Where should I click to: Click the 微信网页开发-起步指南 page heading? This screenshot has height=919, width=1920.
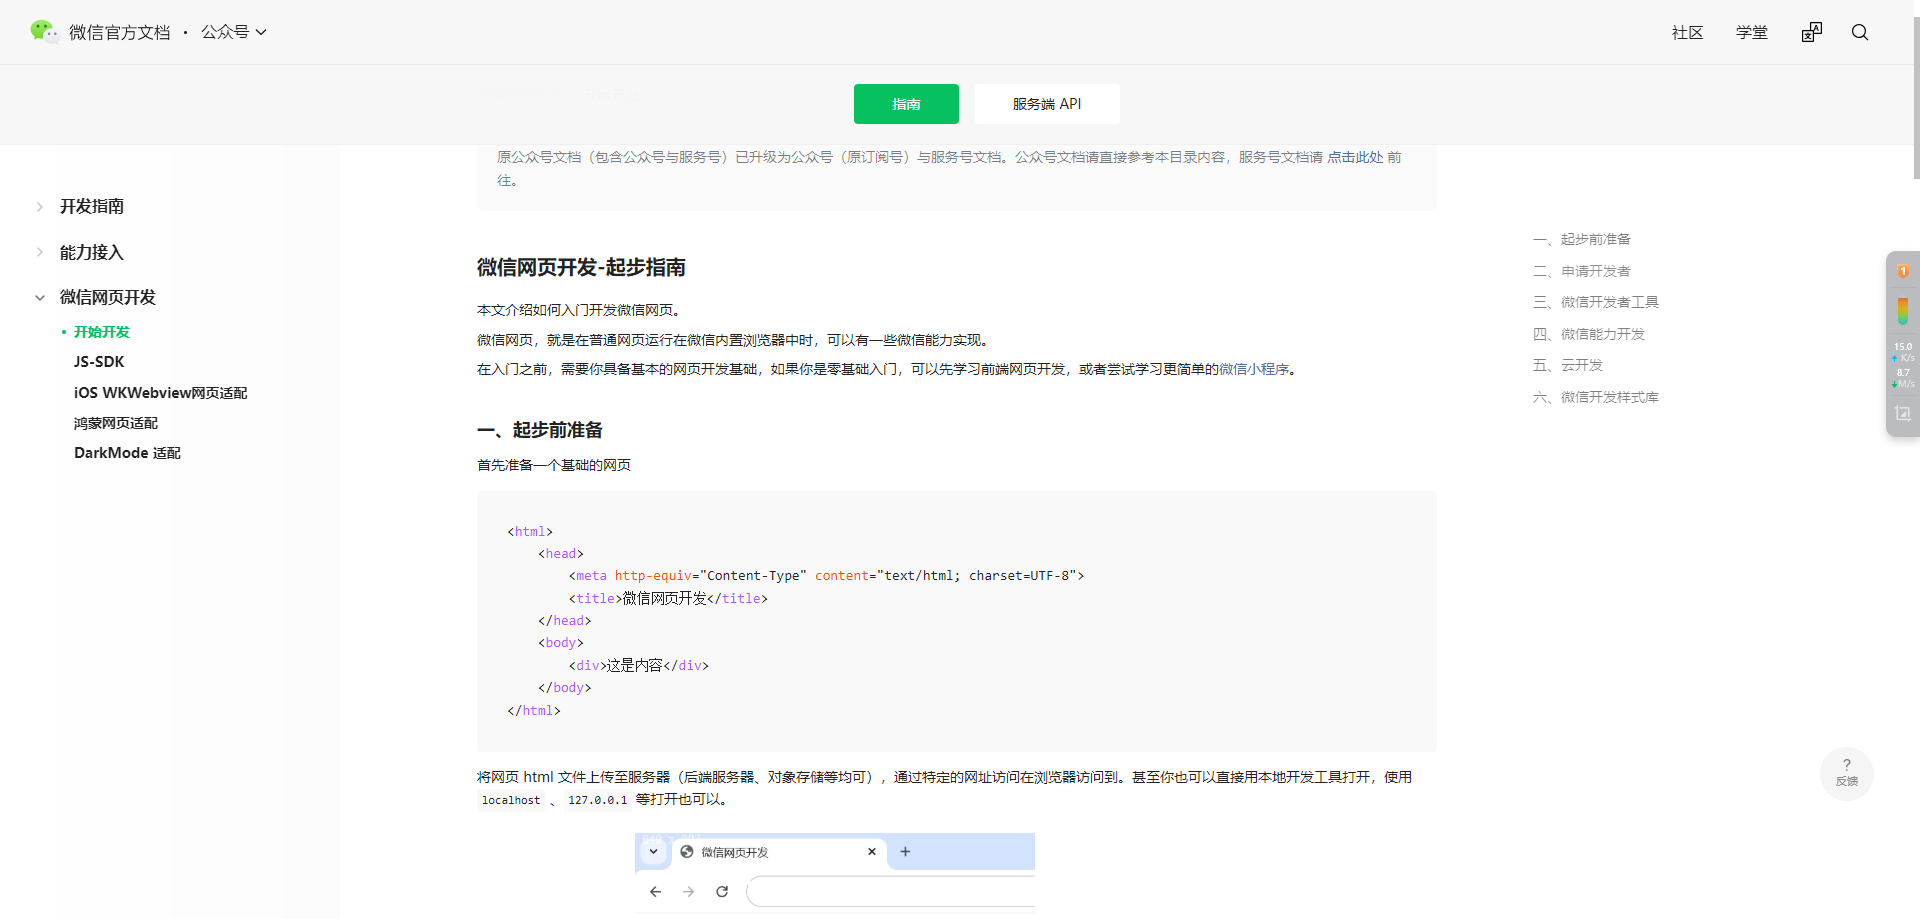(581, 268)
